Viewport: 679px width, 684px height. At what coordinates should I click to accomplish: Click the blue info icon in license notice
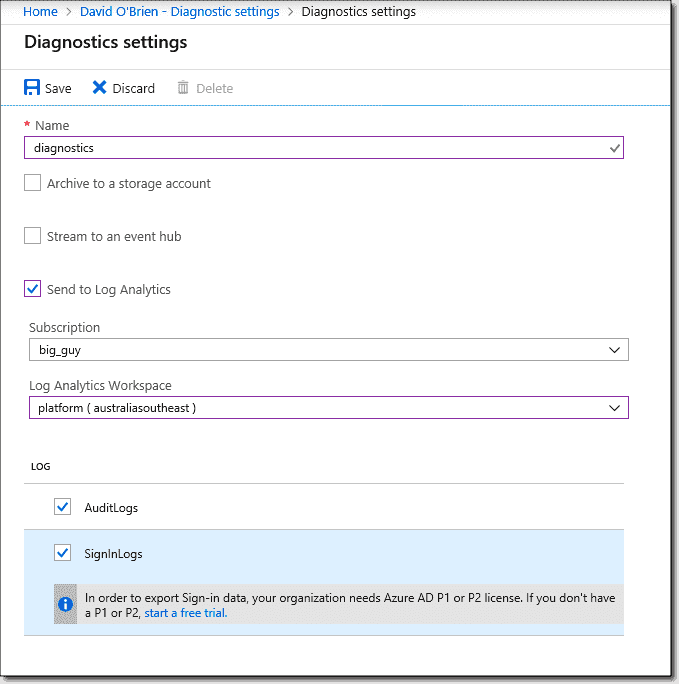coord(65,605)
